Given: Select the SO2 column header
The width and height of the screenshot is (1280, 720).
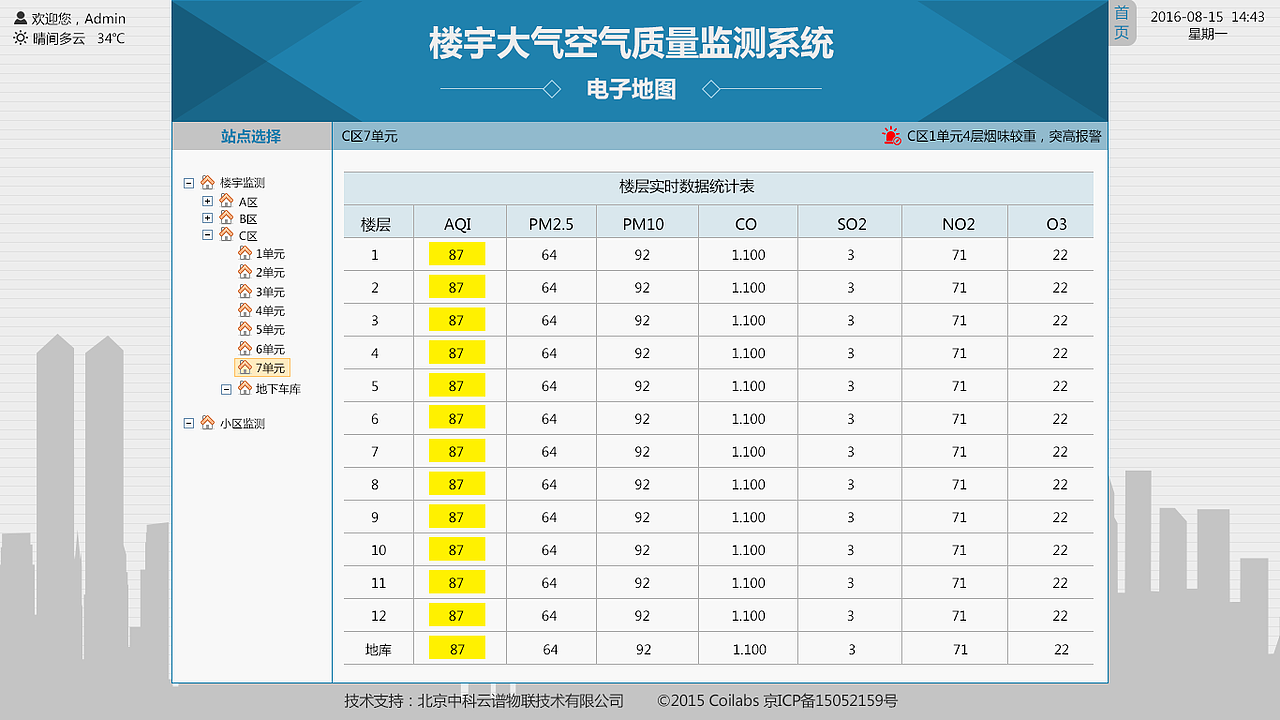Looking at the screenshot, I should 852,224.
